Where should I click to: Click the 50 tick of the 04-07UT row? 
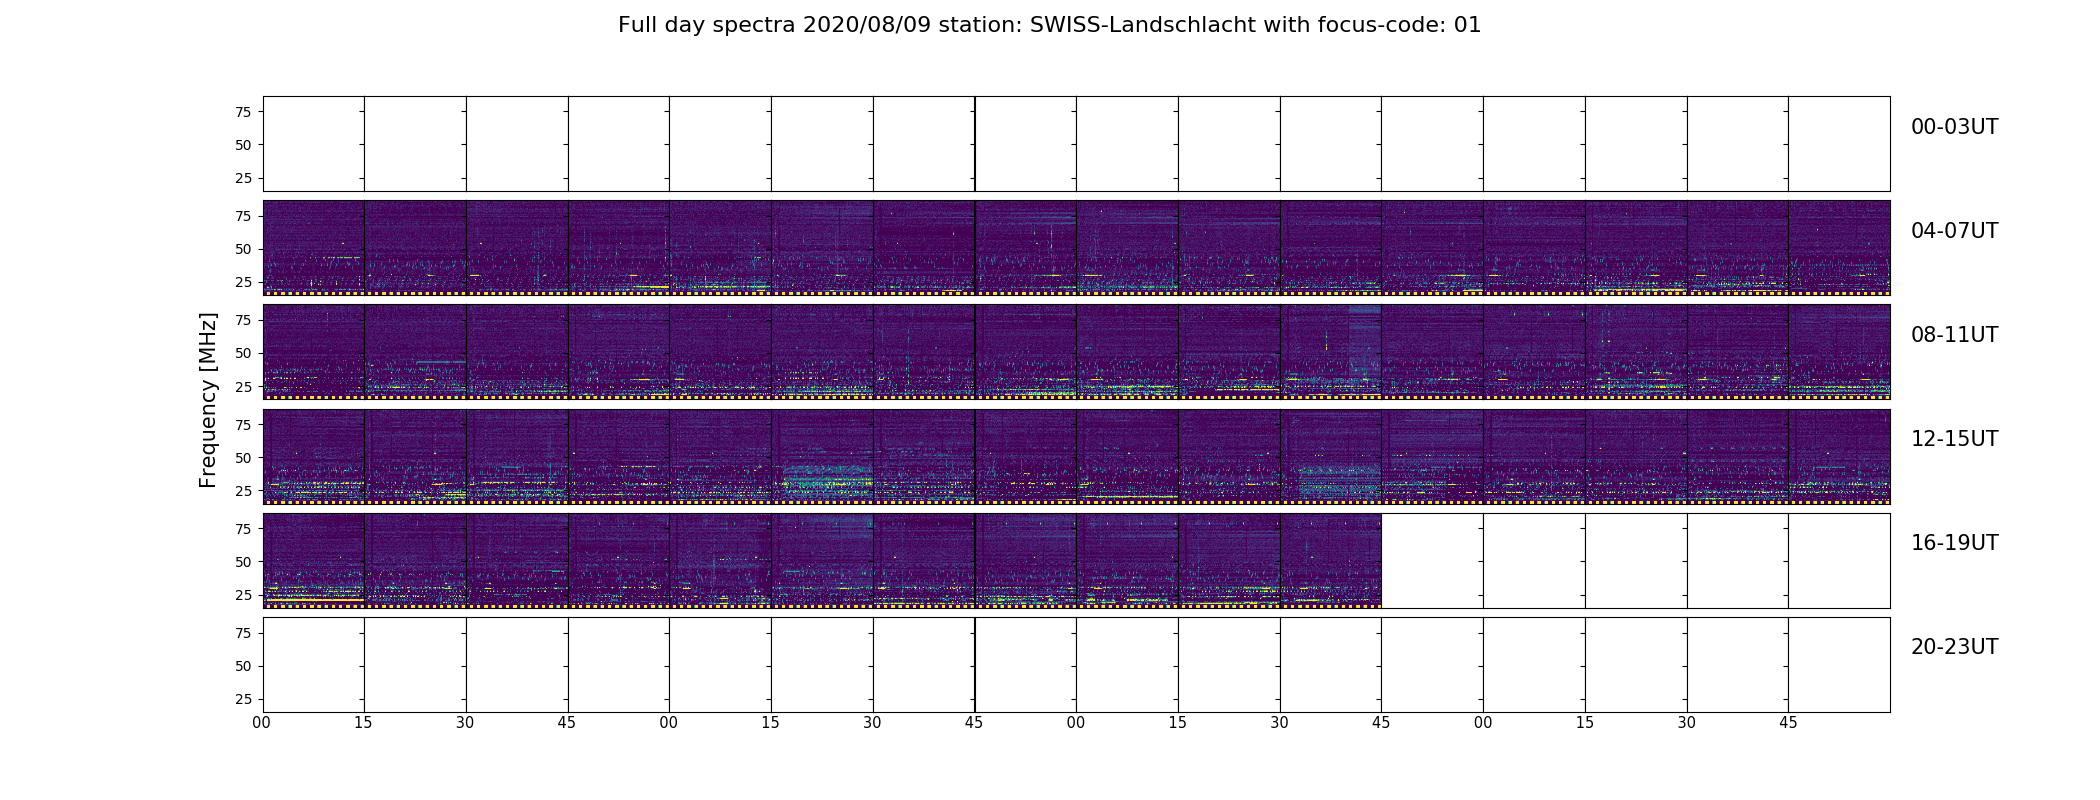tap(243, 249)
